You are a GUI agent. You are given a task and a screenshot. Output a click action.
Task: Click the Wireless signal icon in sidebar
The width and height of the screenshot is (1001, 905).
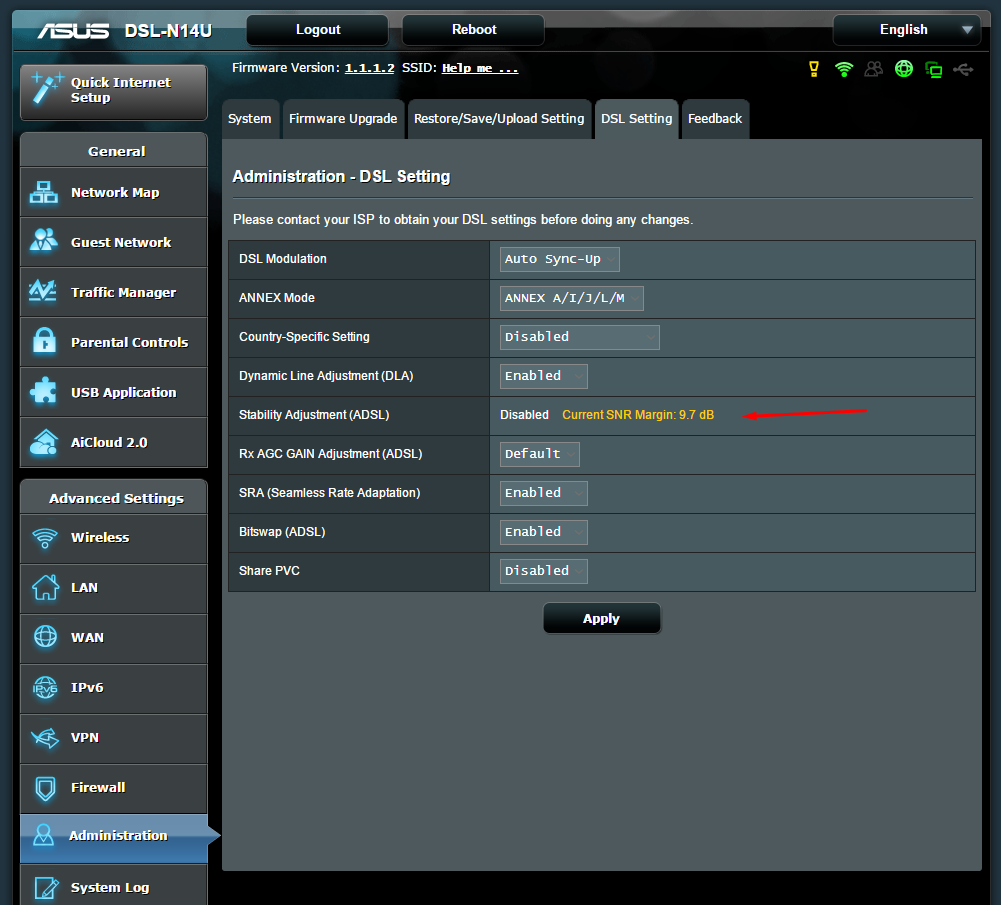(45, 537)
